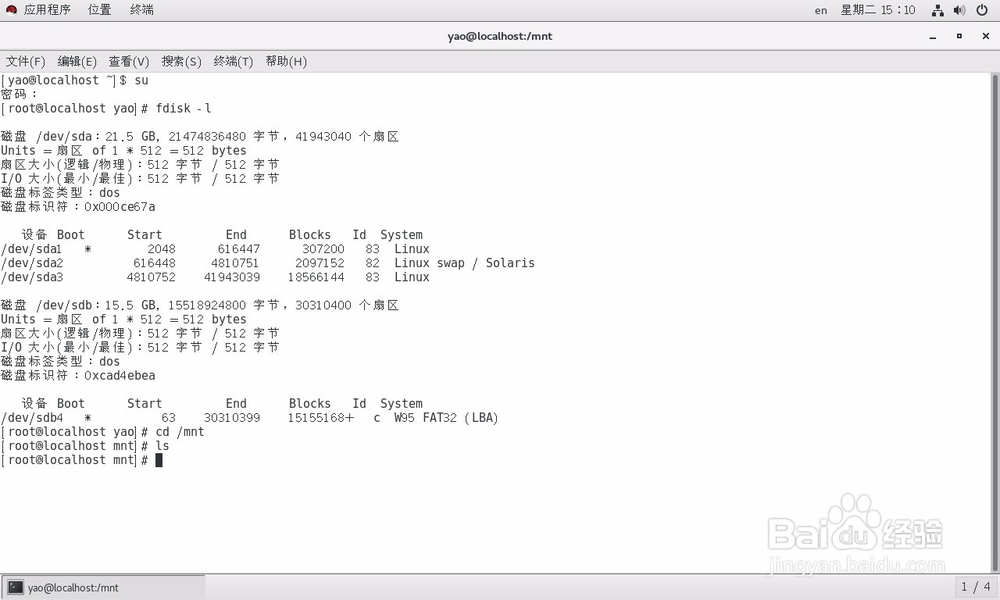Click the /dev/sda3 row
Image resolution: width=1000 pixels, height=600 pixels.
[216, 277]
